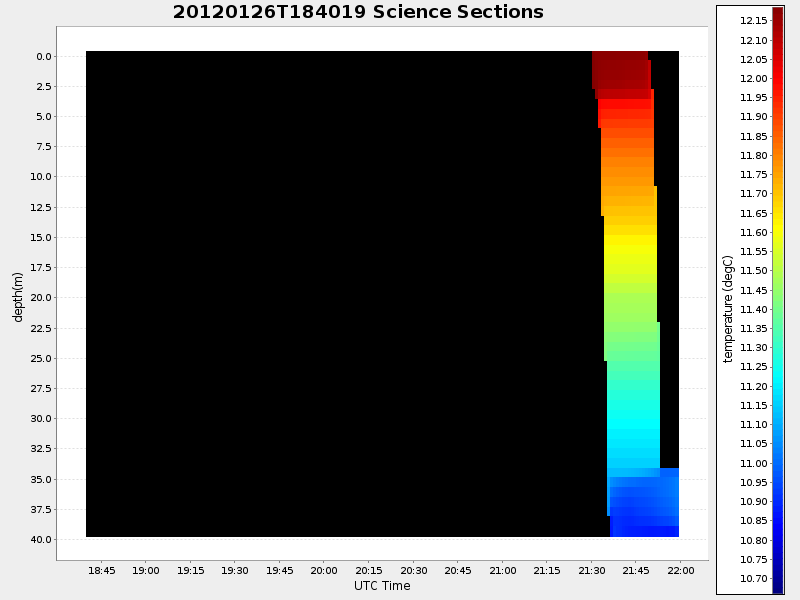Viewport: 800px width, 600px height.
Task: Click the 15.0 depth tick label
Action: tap(41, 238)
